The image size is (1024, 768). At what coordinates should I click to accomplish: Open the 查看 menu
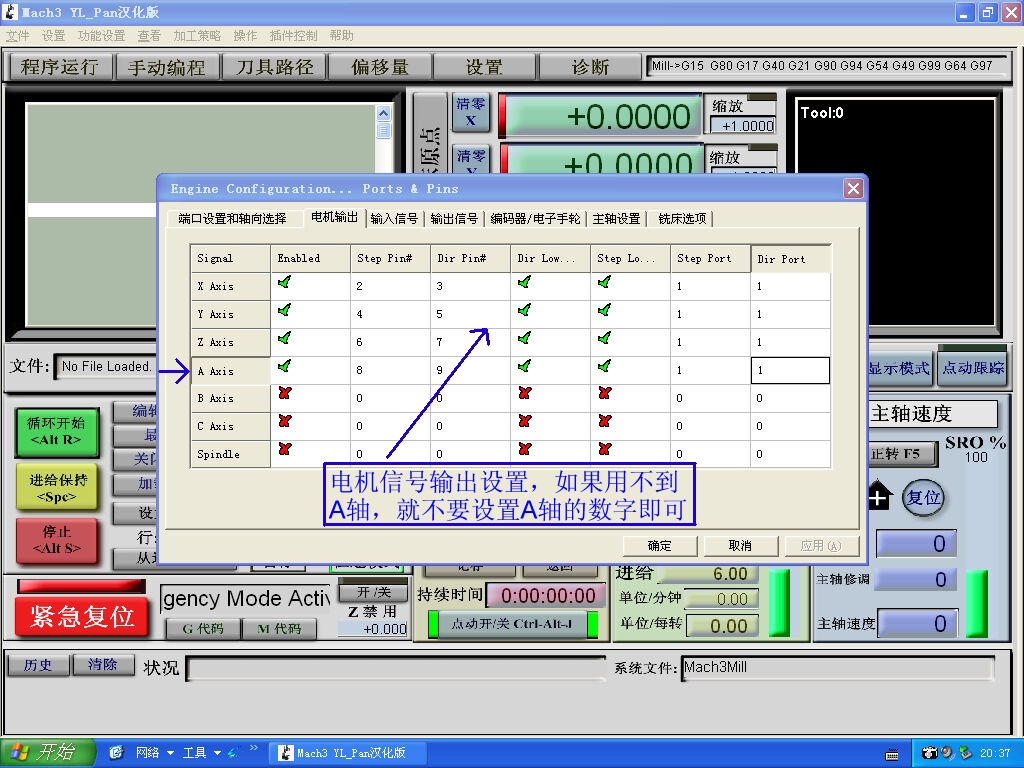click(149, 36)
